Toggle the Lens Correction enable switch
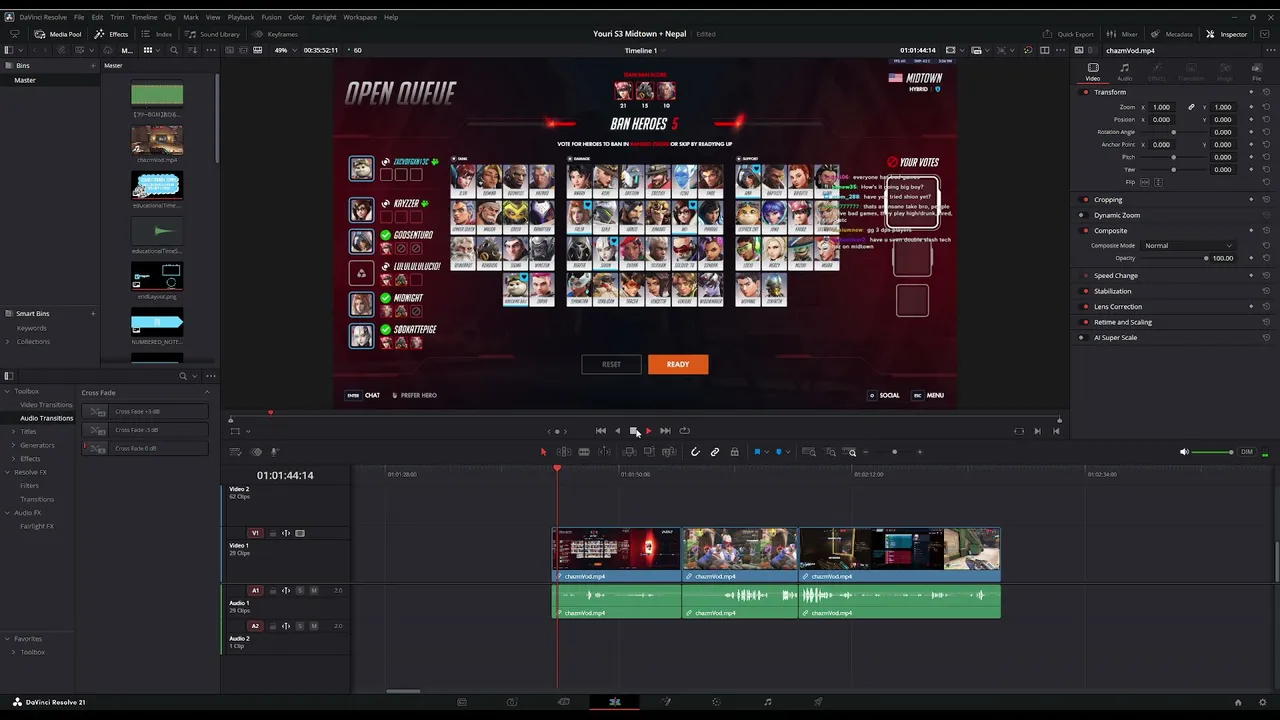Viewport: 1280px width, 720px height. coord(1086,307)
